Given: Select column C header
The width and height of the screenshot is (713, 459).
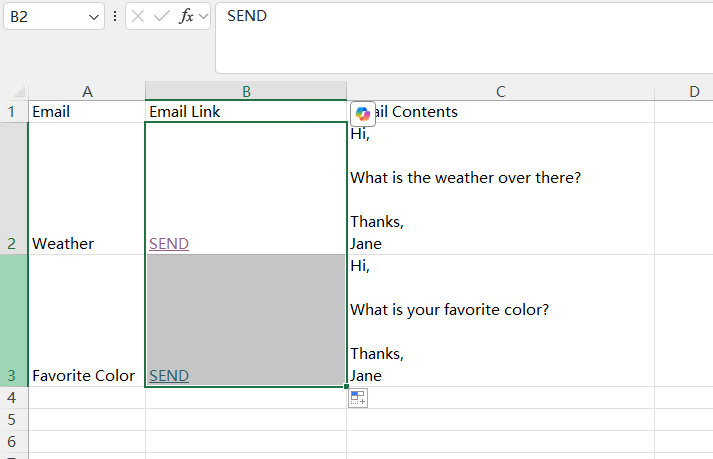Looking at the screenshot, I should (x=501, y=91).
